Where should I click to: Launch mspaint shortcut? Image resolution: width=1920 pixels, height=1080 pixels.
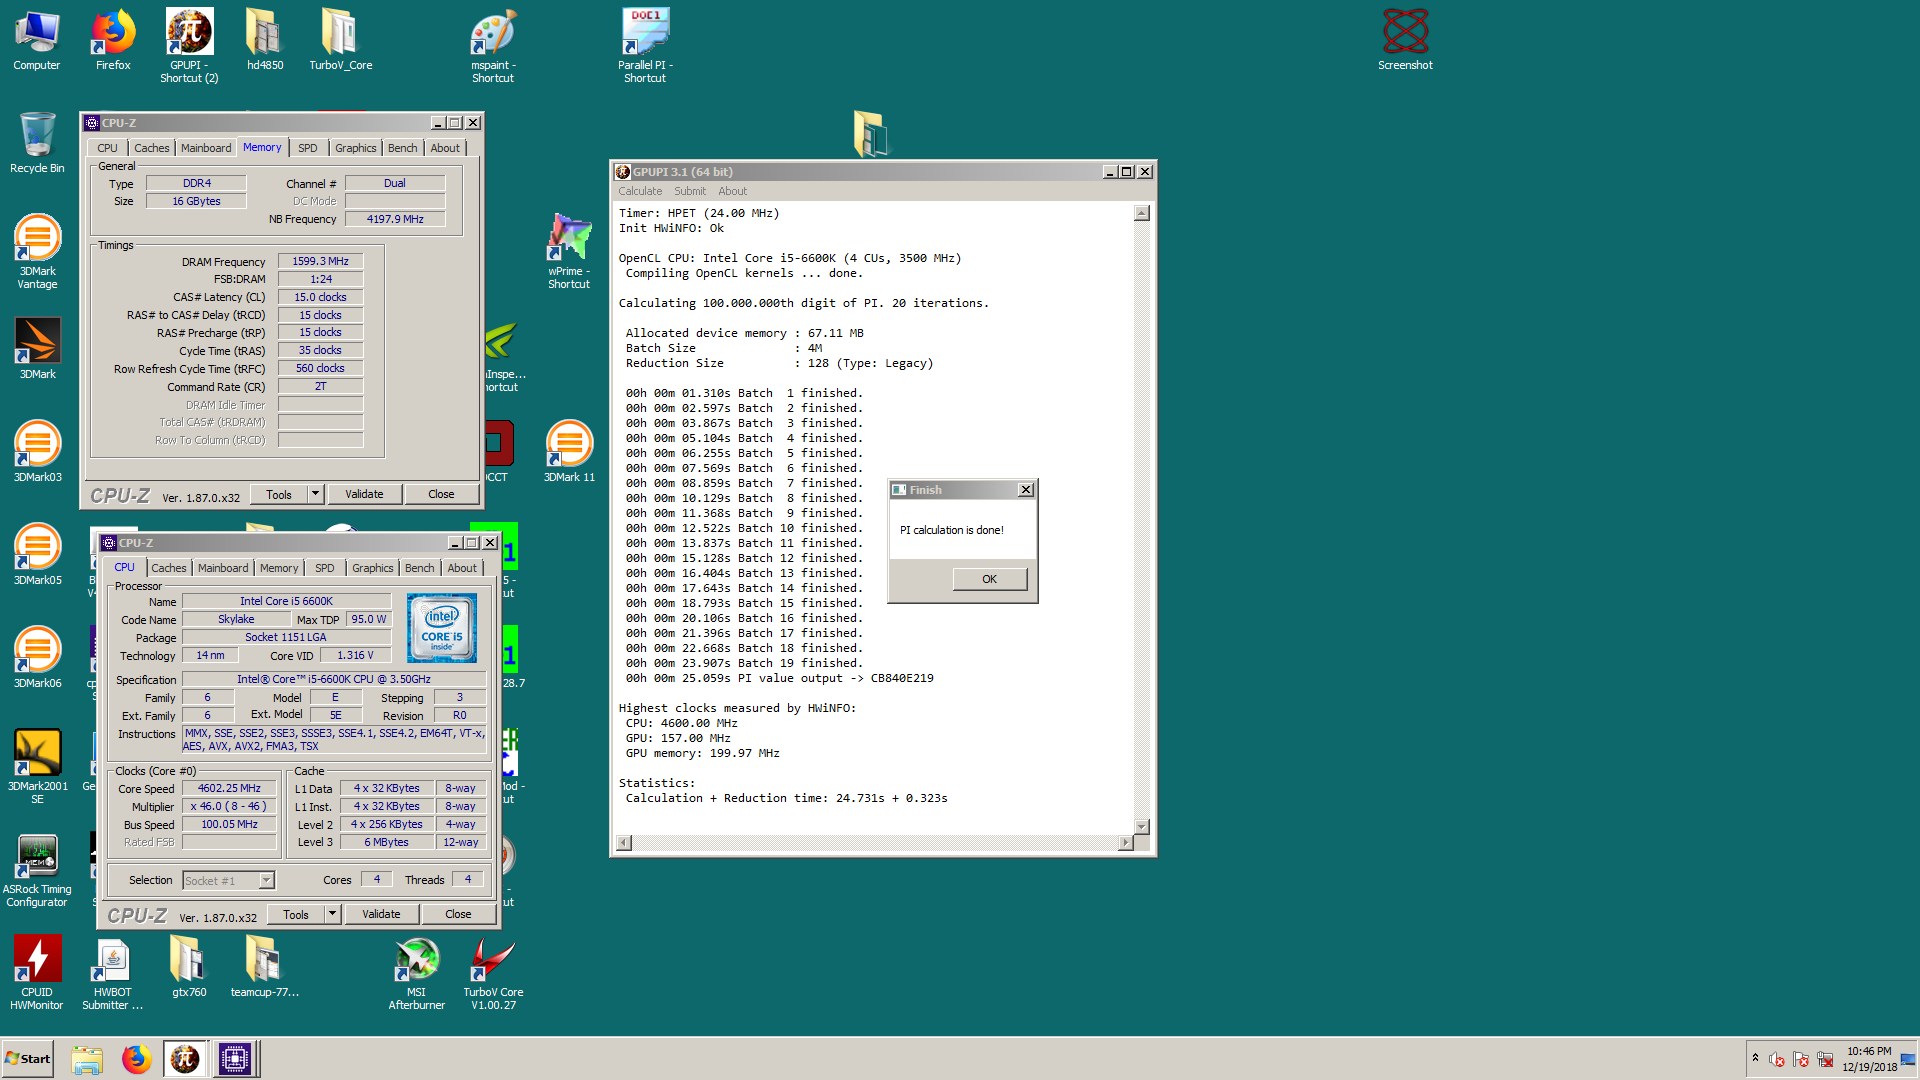493,47
